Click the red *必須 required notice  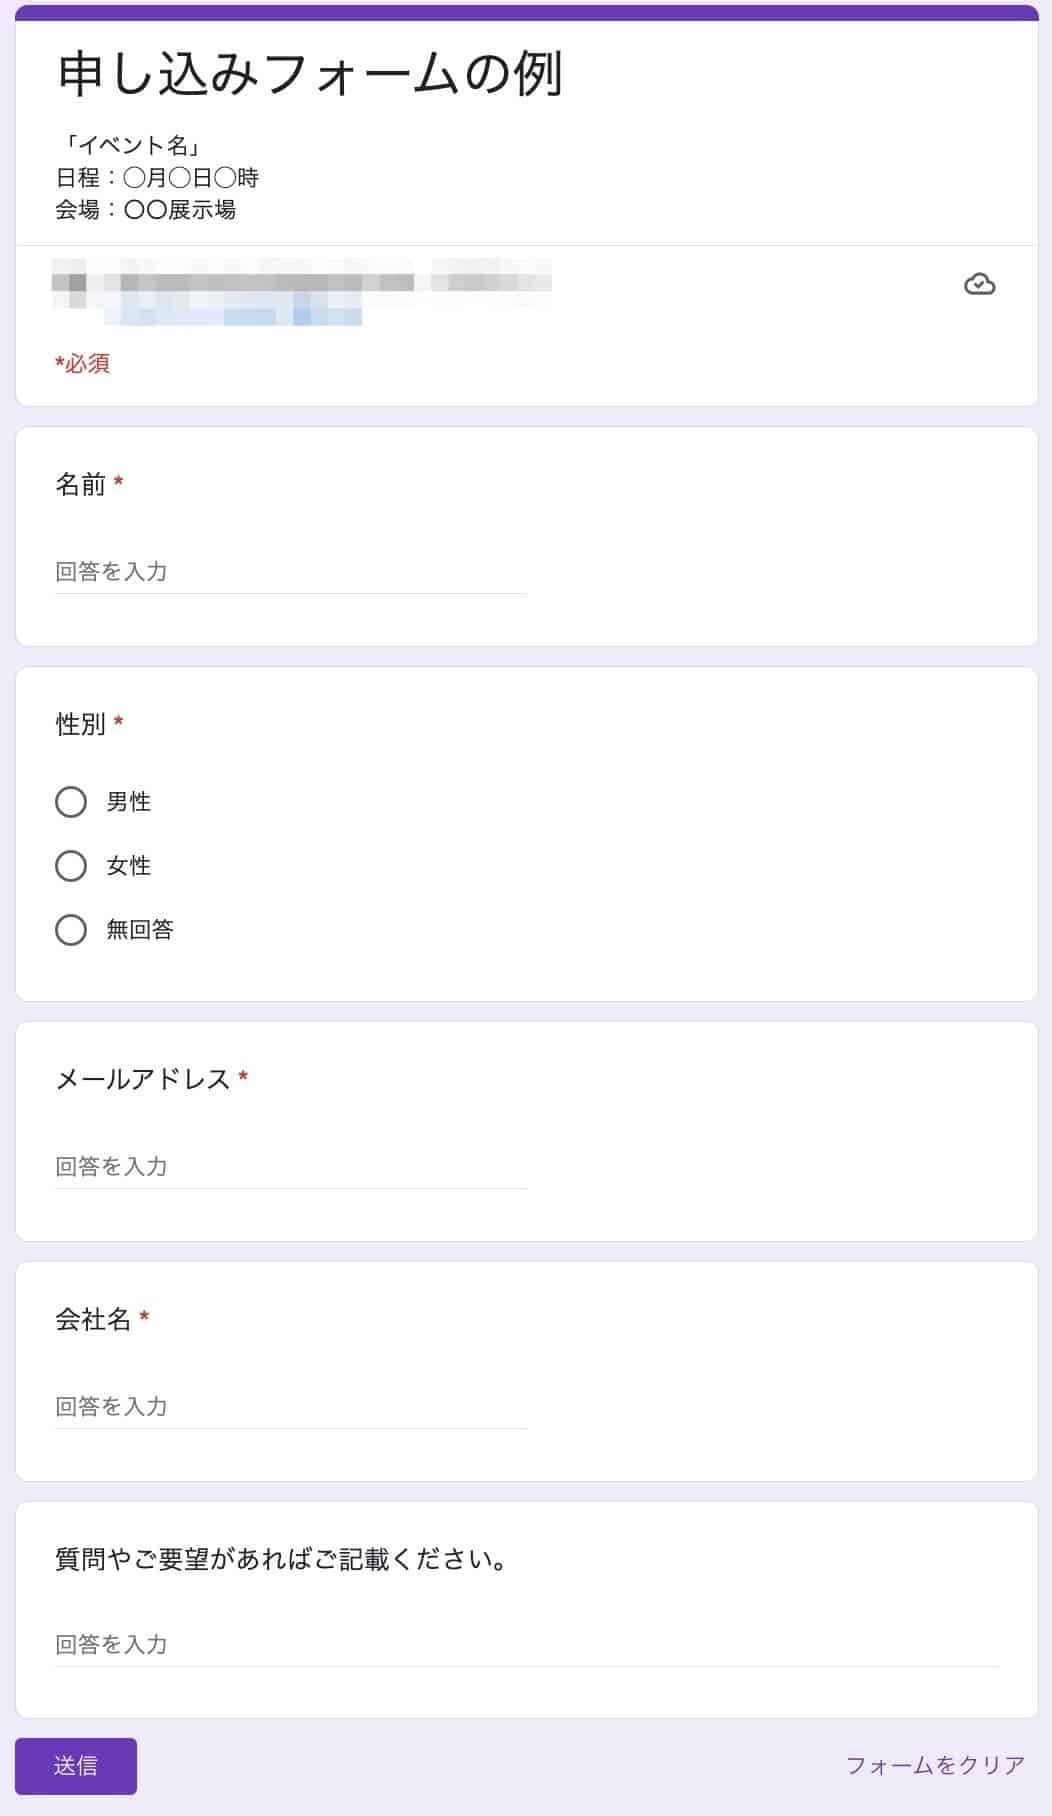click(x=83, y=365)
